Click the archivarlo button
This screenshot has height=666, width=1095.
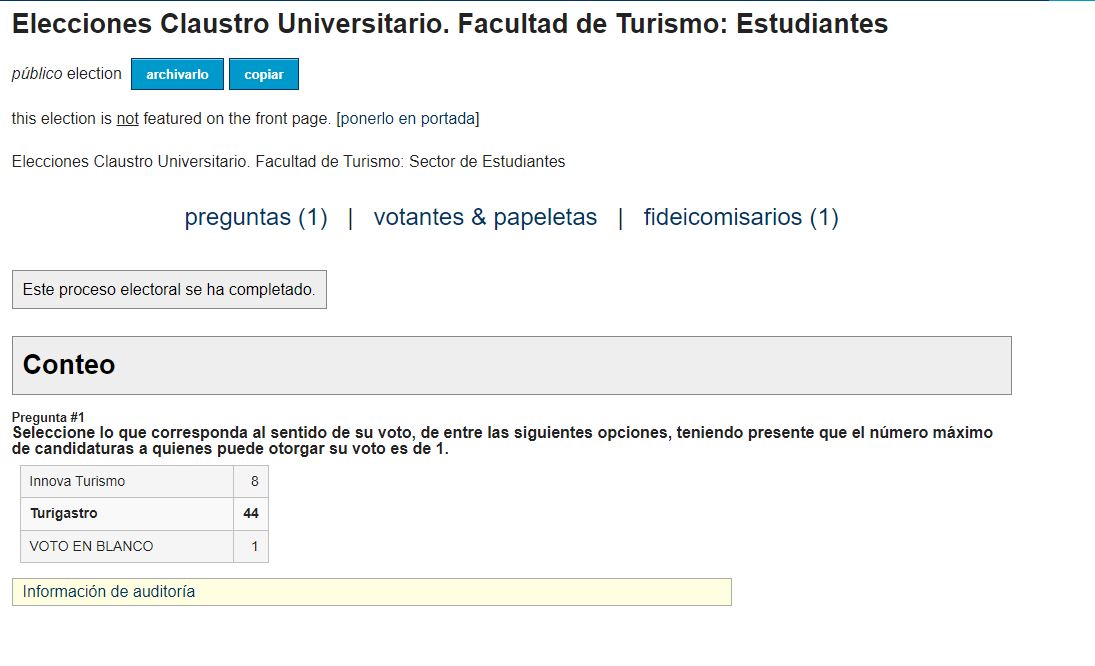[177, 74]
